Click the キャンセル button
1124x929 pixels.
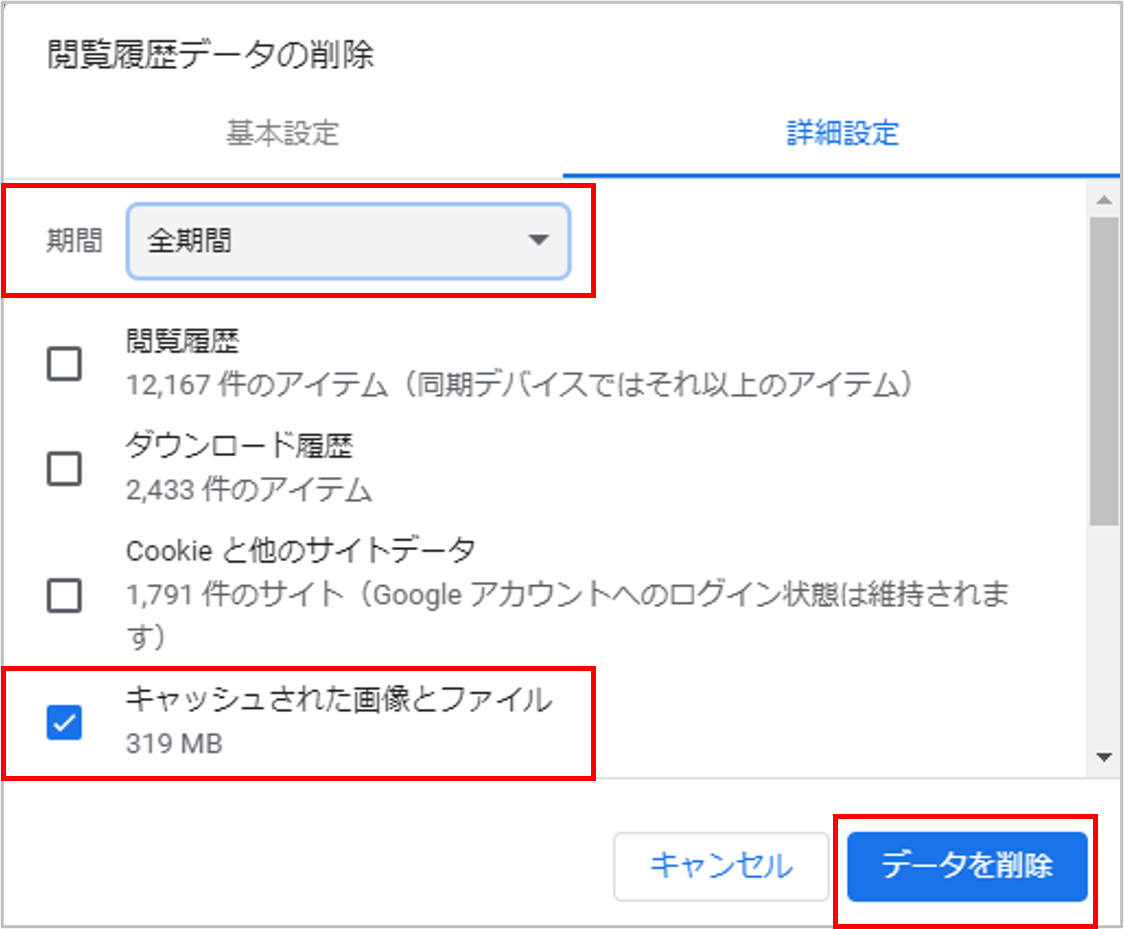pos(721,866)
